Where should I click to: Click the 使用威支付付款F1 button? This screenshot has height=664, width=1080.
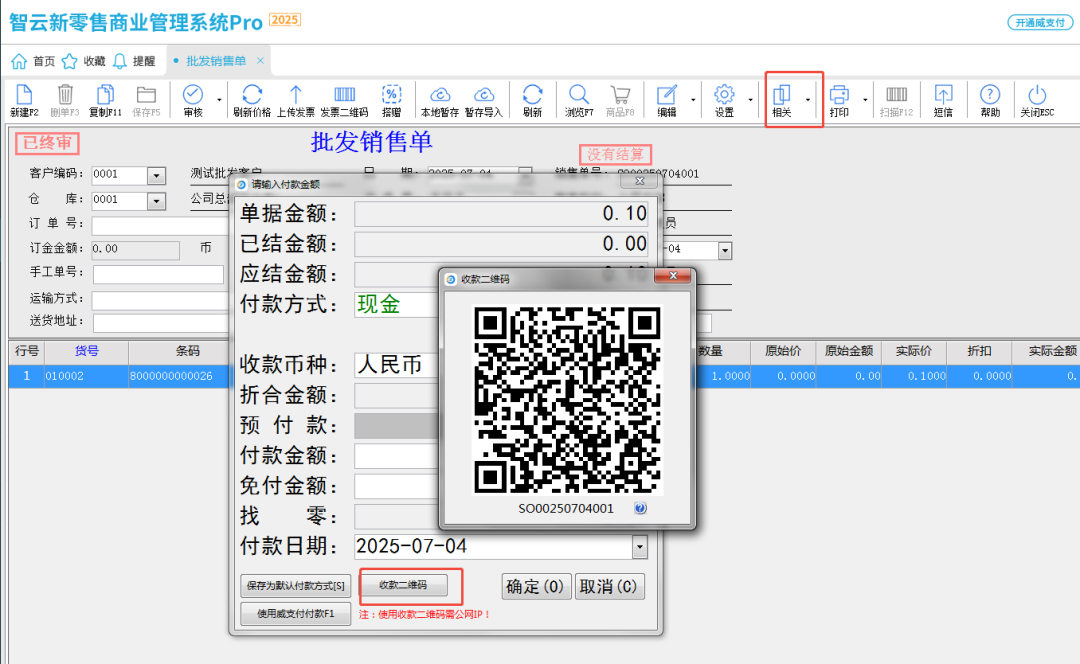point(295,614)
